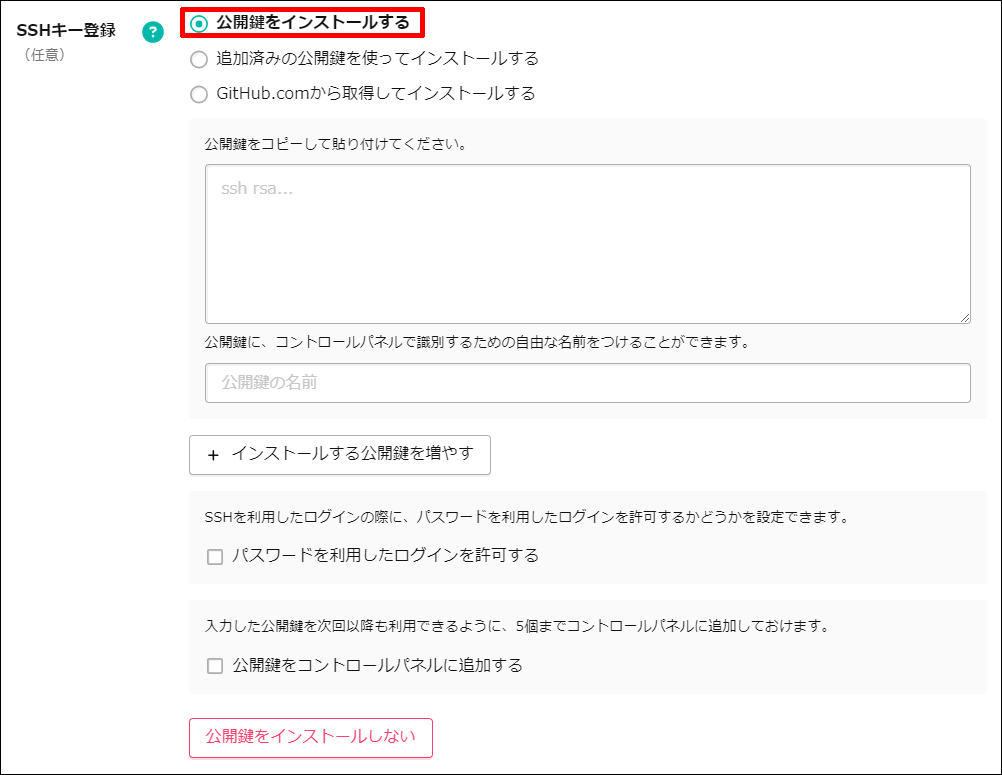The width and height of the screenshot is (1002, 775).
Task: Choose 追加済みの公開鍵を使ってインストールする
Action: point(198,60)
